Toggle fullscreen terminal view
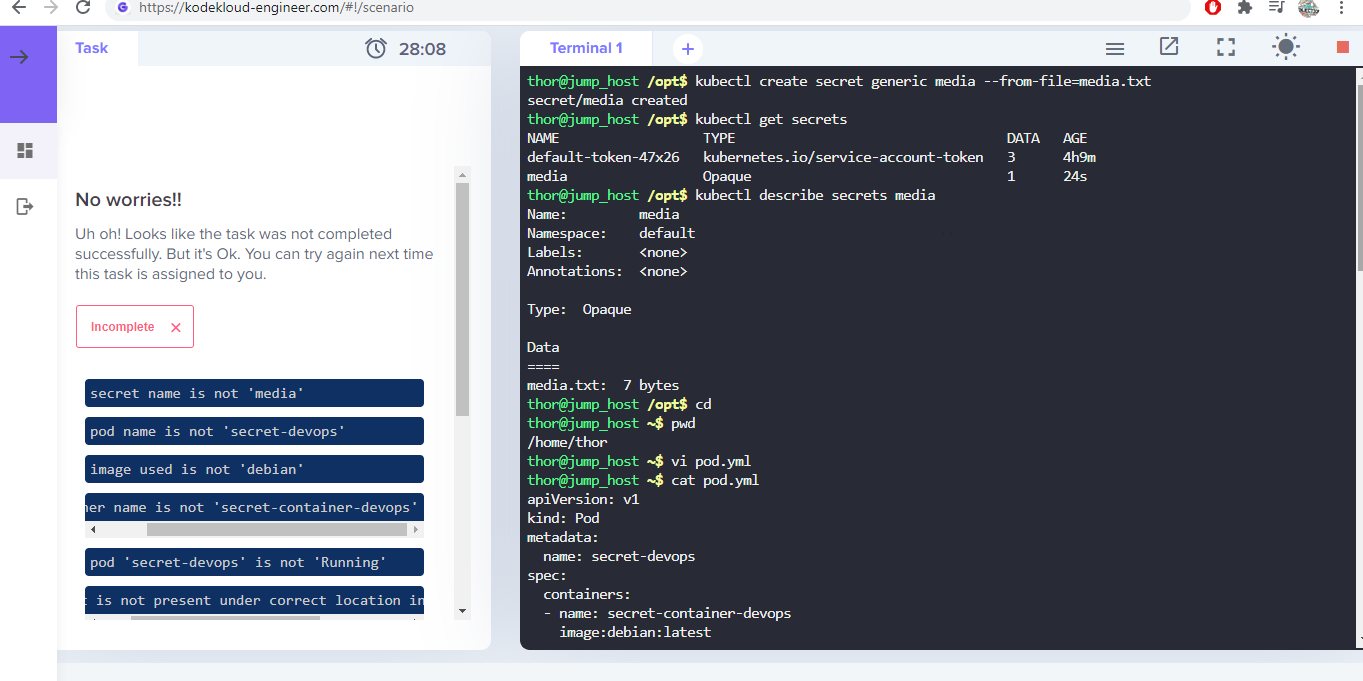This screenshot has width=1363, height=681. (x=1226, y=47)
